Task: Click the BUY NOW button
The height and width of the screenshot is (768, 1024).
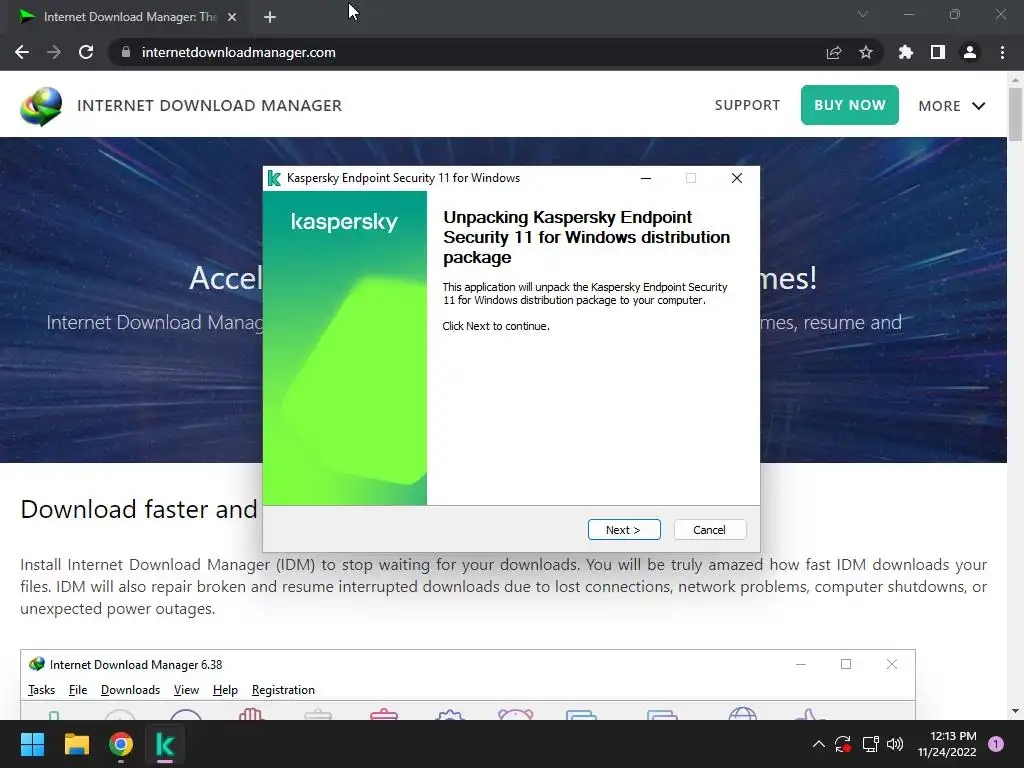Action: click(850, 105)
